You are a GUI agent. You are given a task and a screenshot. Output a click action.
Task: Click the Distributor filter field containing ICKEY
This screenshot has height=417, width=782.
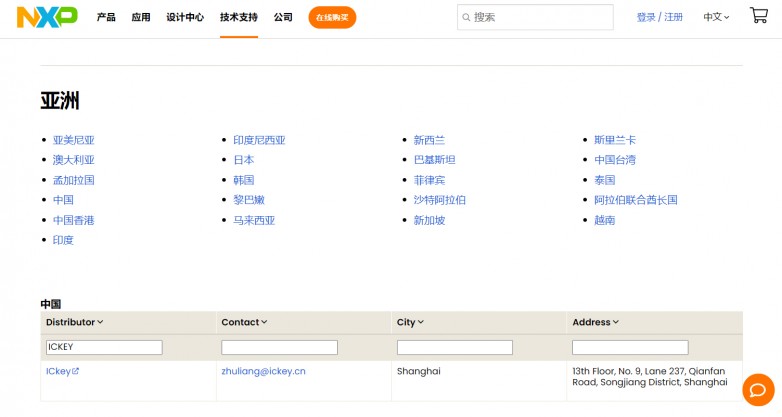pos(104,347)
